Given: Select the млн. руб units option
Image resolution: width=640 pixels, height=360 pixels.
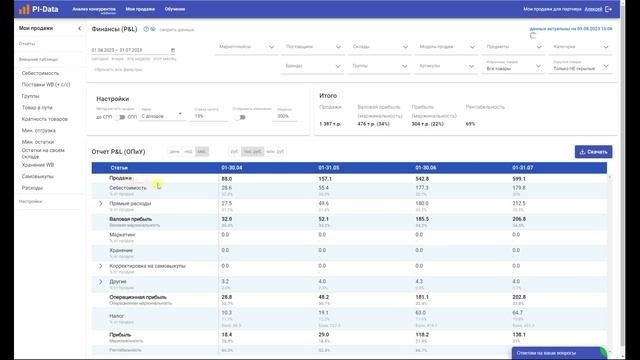Looking at the screenshot, I should [x=275, y=151].
